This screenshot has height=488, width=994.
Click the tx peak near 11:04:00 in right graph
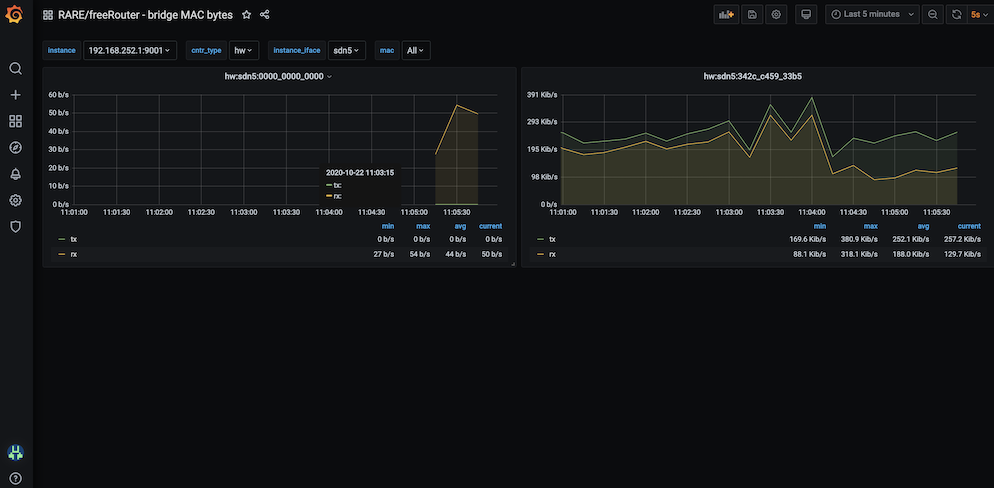click(811, 98)
